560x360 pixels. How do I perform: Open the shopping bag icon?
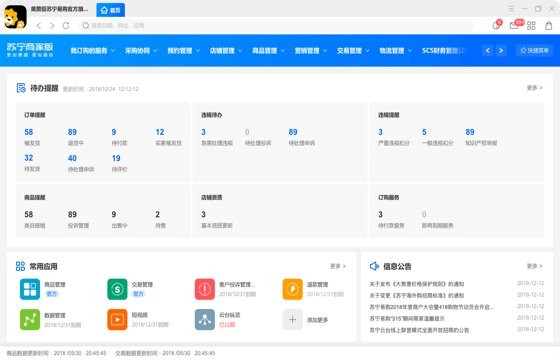549,25
